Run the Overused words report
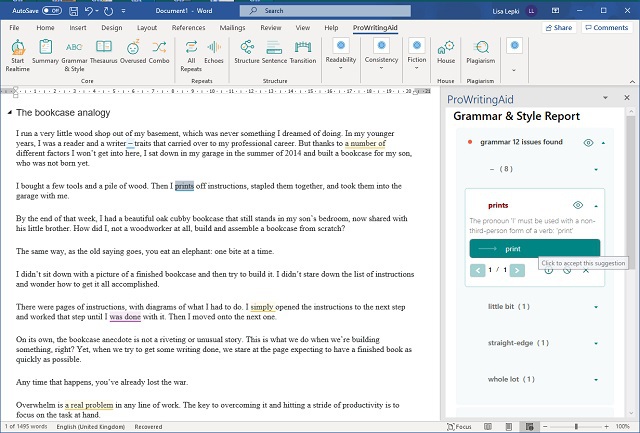This screenshot has width=640, height=433. click(133, 52)
